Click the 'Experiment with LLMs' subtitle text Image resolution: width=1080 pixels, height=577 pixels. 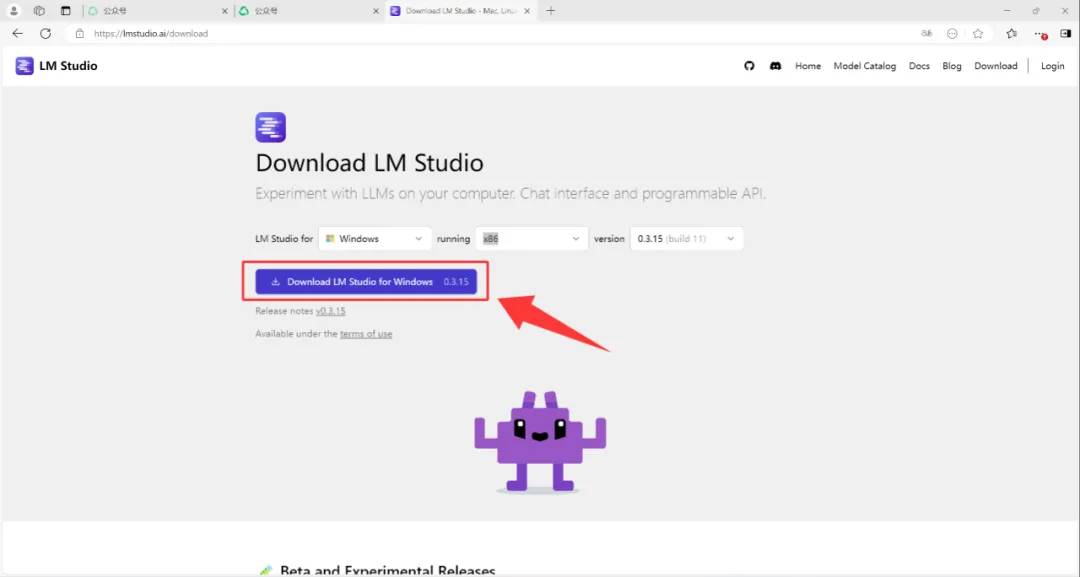[x=510, y=193]
